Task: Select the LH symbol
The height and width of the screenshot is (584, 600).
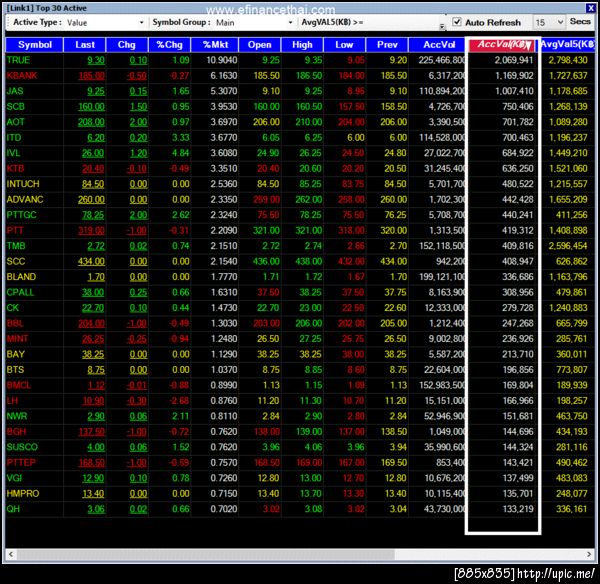Action: click(12, 401)
